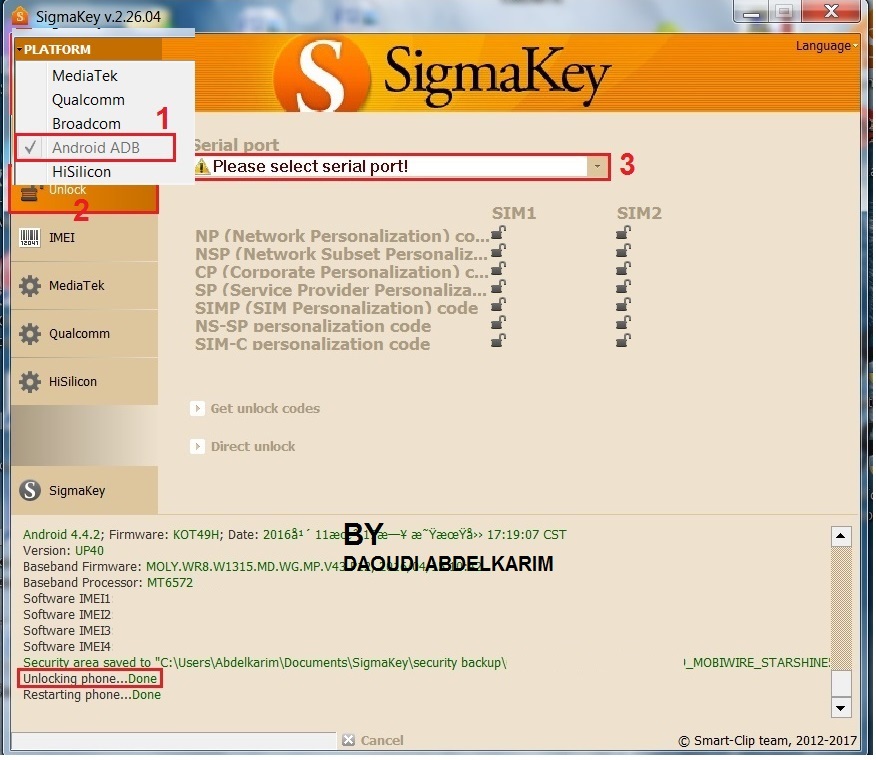
Task: Click the SIM1 SP lock icon
Action: point(498,287)
